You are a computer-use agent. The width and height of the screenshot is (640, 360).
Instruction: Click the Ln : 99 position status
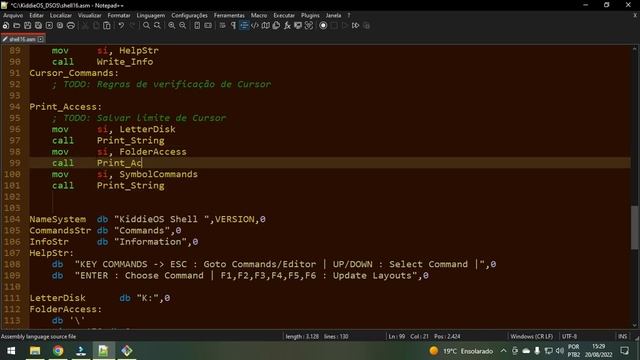tap(396, 336)
